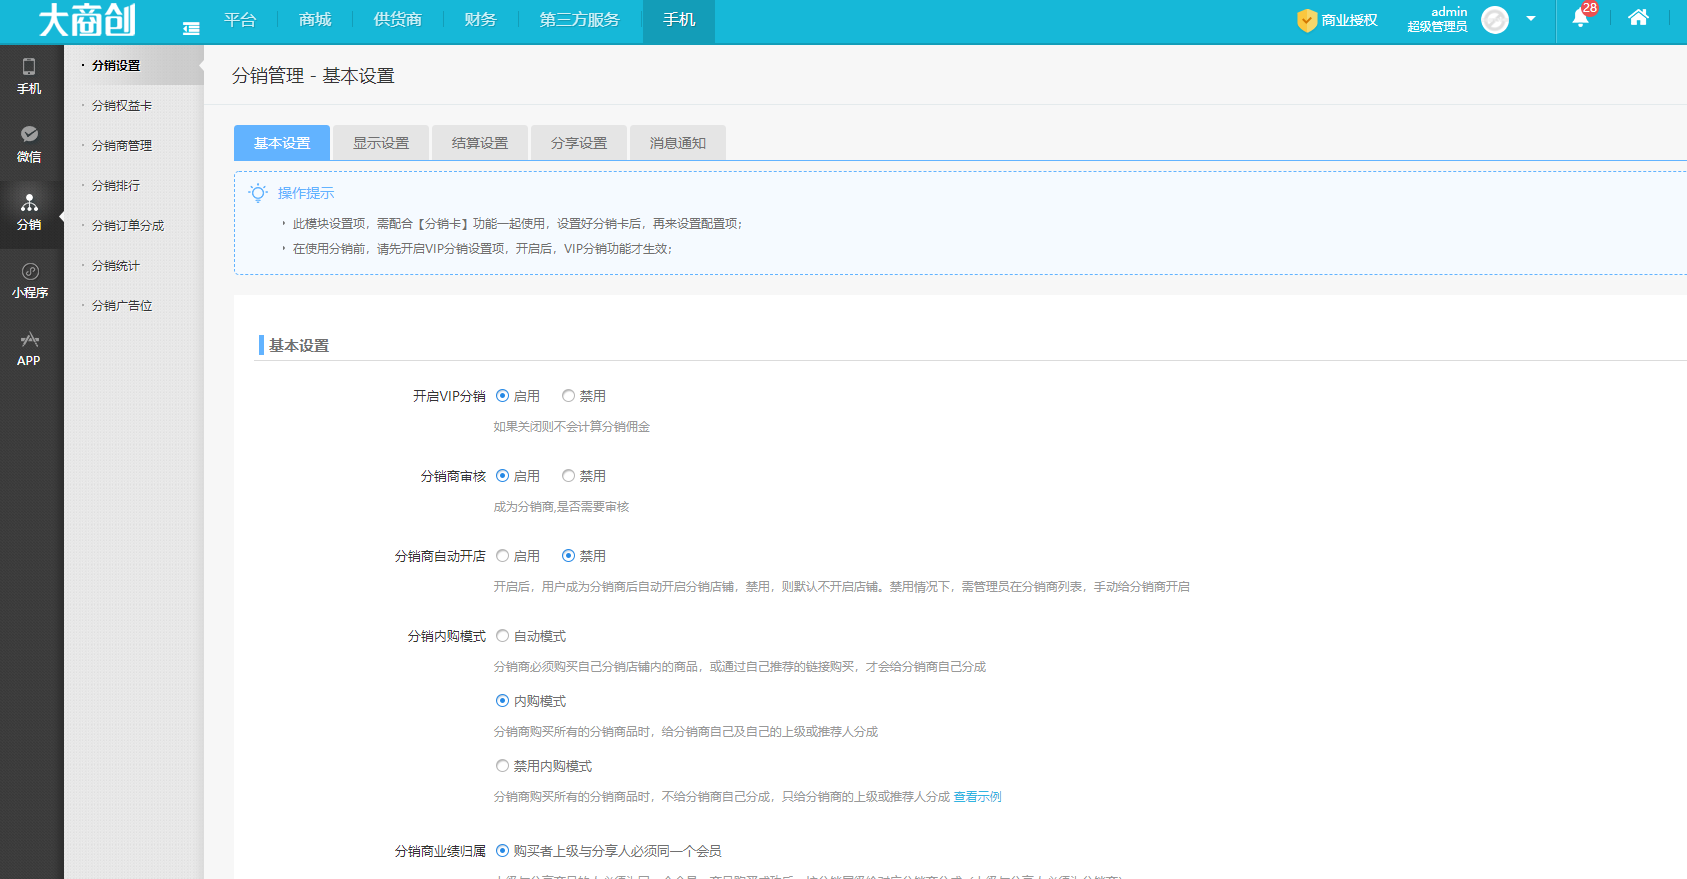The image size is (1687, 879).
Task: Click the 商业授权 shield icon
Action: [x=1306, y=20]
